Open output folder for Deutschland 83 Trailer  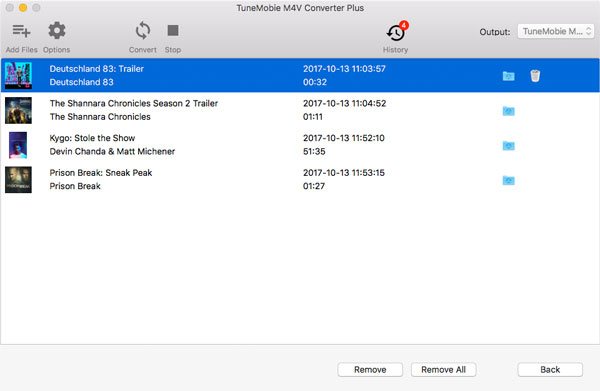pyautogui.click(x=508, y=76)
